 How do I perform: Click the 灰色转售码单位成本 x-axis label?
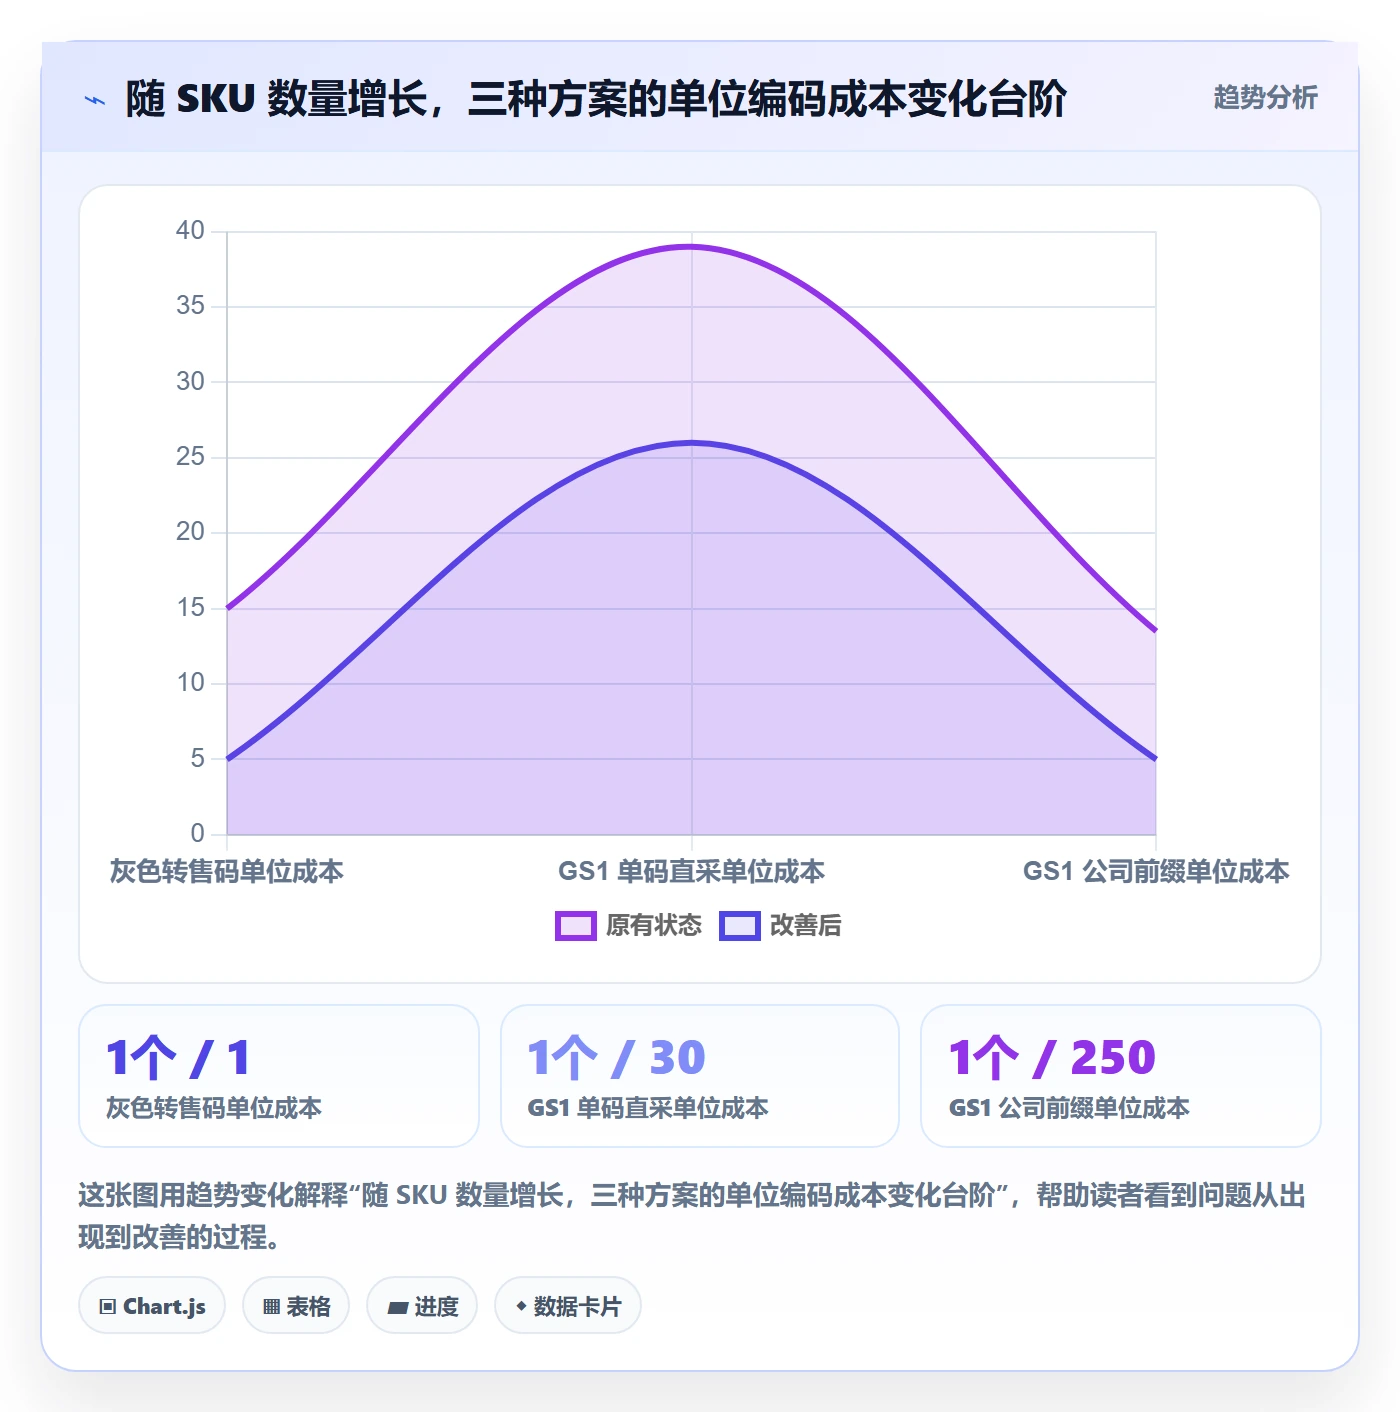pyautogui.click(x=227, y=872)
